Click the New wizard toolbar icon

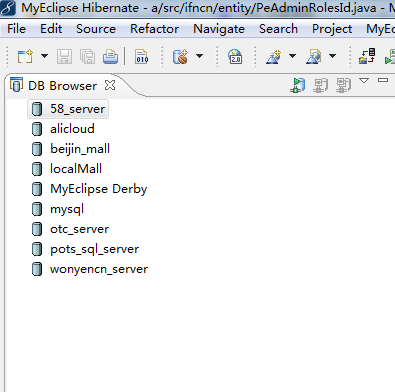[x=26, y=56]
